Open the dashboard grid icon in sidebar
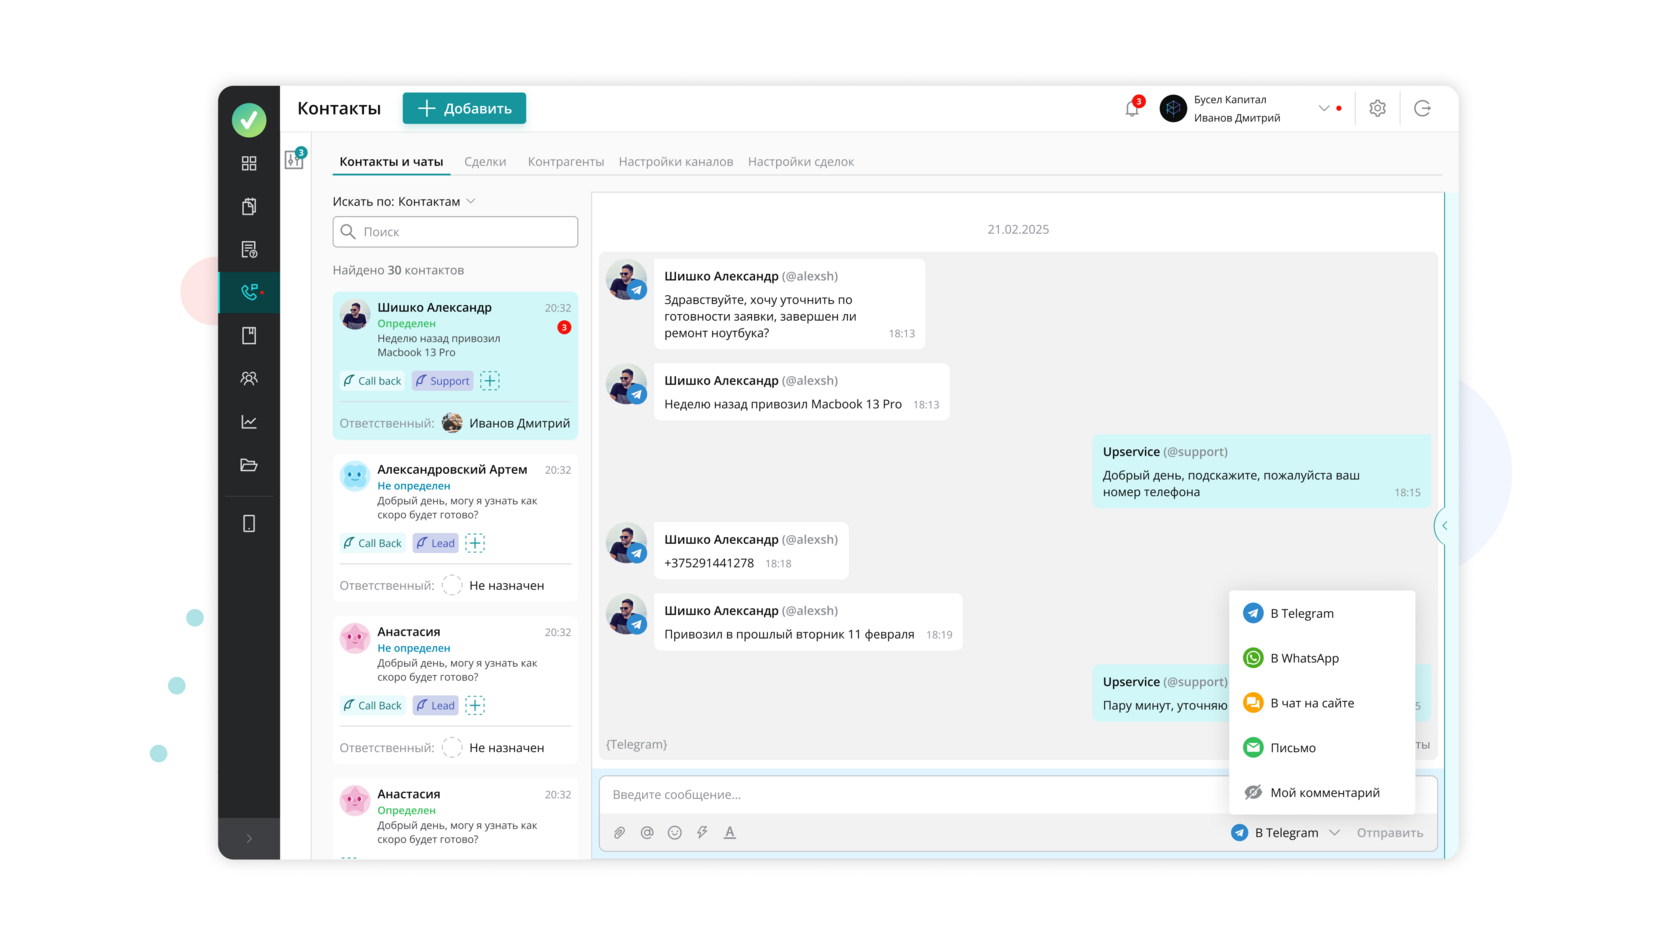This screenshot has width=1680, height=945. (x=249, y=163)
